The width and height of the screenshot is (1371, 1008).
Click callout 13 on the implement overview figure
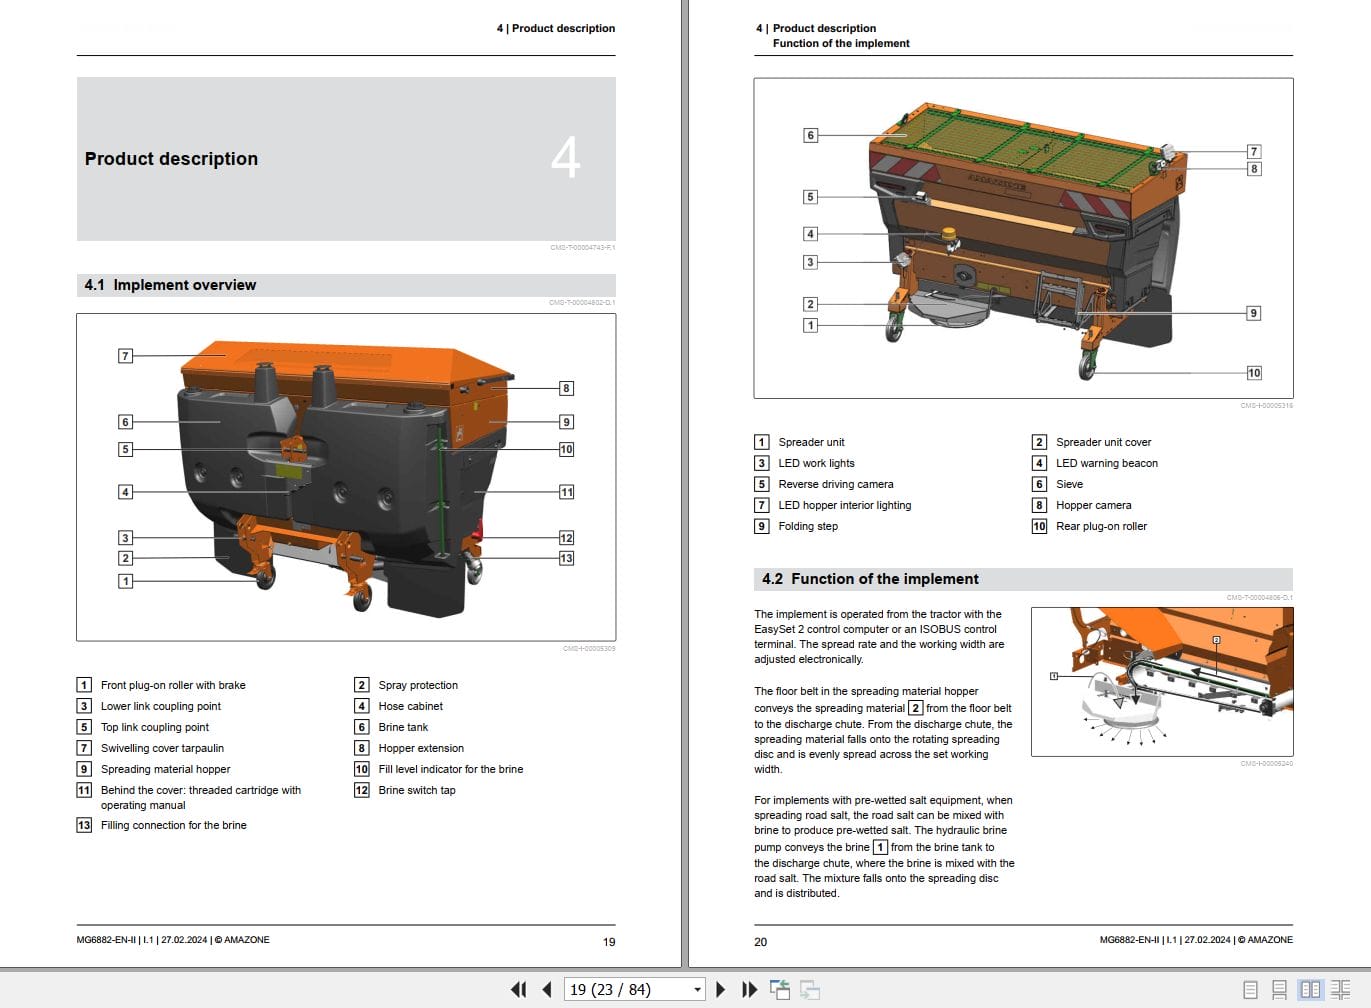click(x=566, y=558)
